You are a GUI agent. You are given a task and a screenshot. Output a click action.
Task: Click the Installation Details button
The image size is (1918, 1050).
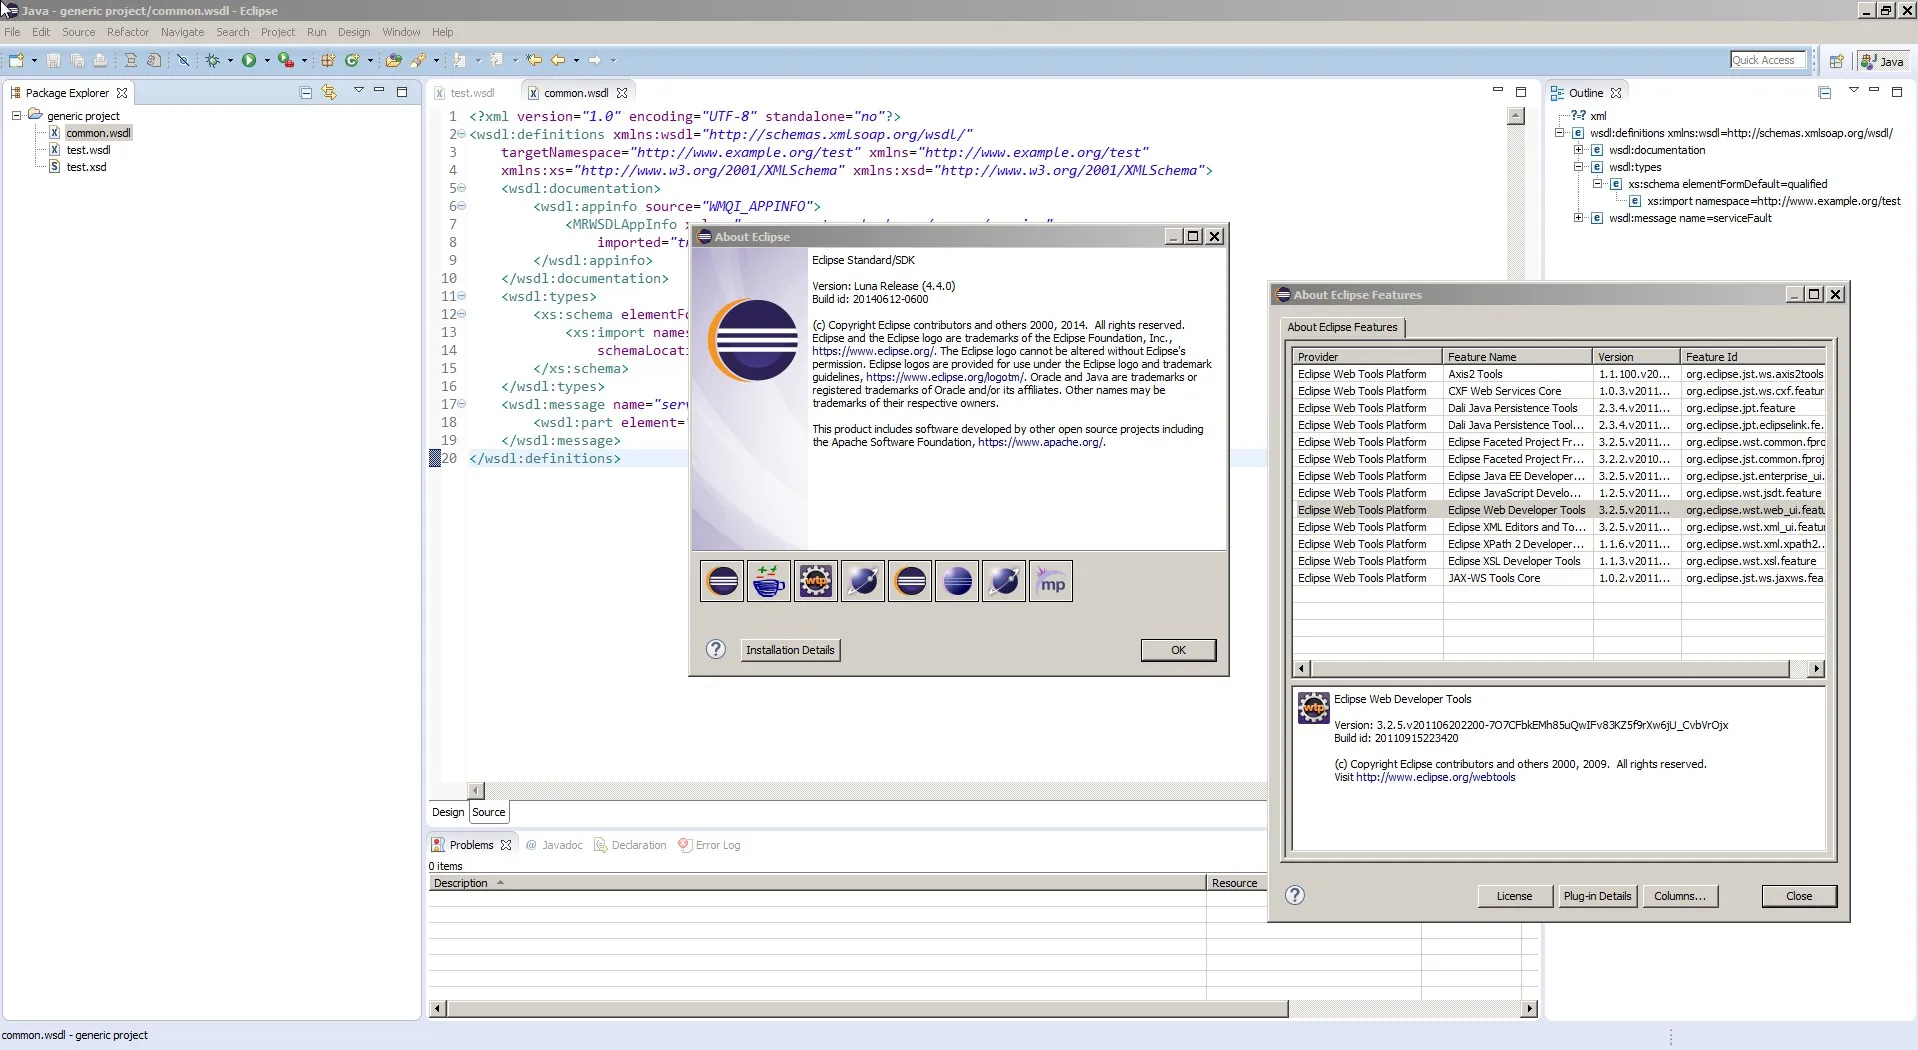coord(789,650)
